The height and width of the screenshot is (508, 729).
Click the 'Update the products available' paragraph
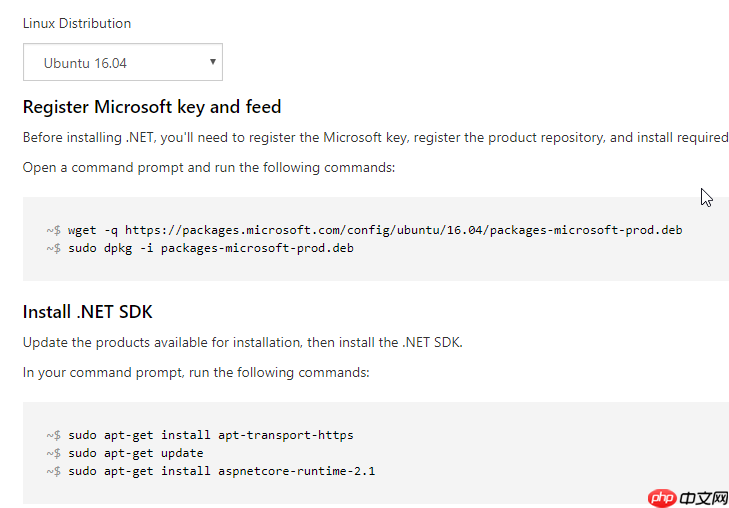pyautogui.click(x=243, y=343)
